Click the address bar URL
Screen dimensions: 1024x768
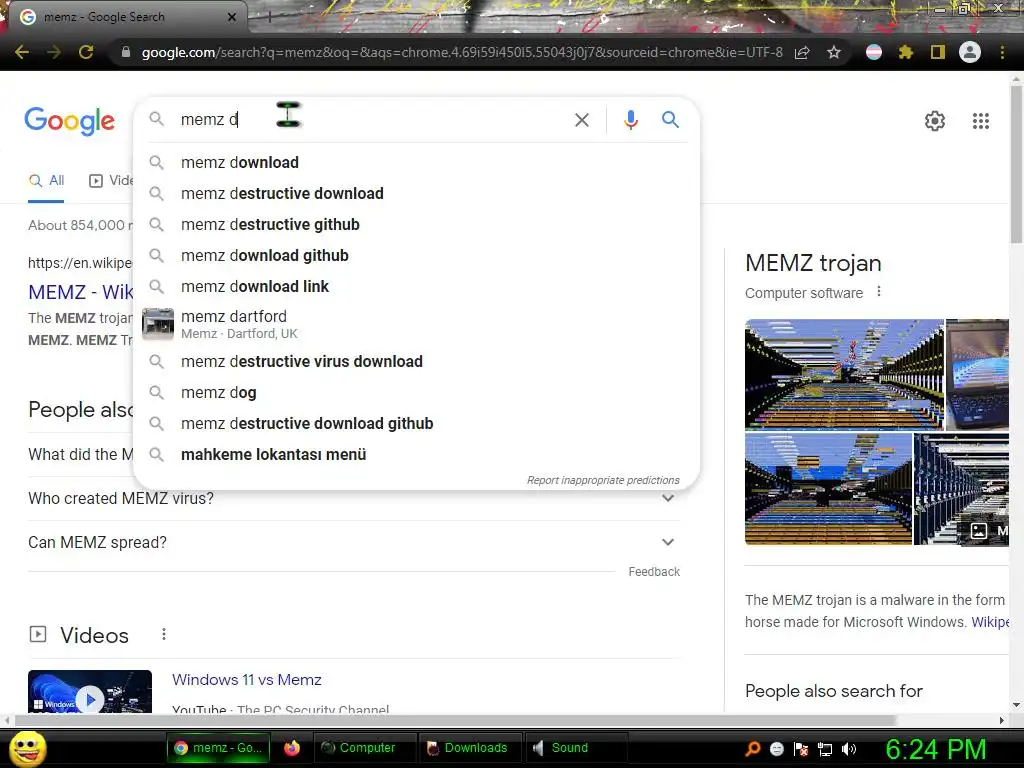(462, 52)
